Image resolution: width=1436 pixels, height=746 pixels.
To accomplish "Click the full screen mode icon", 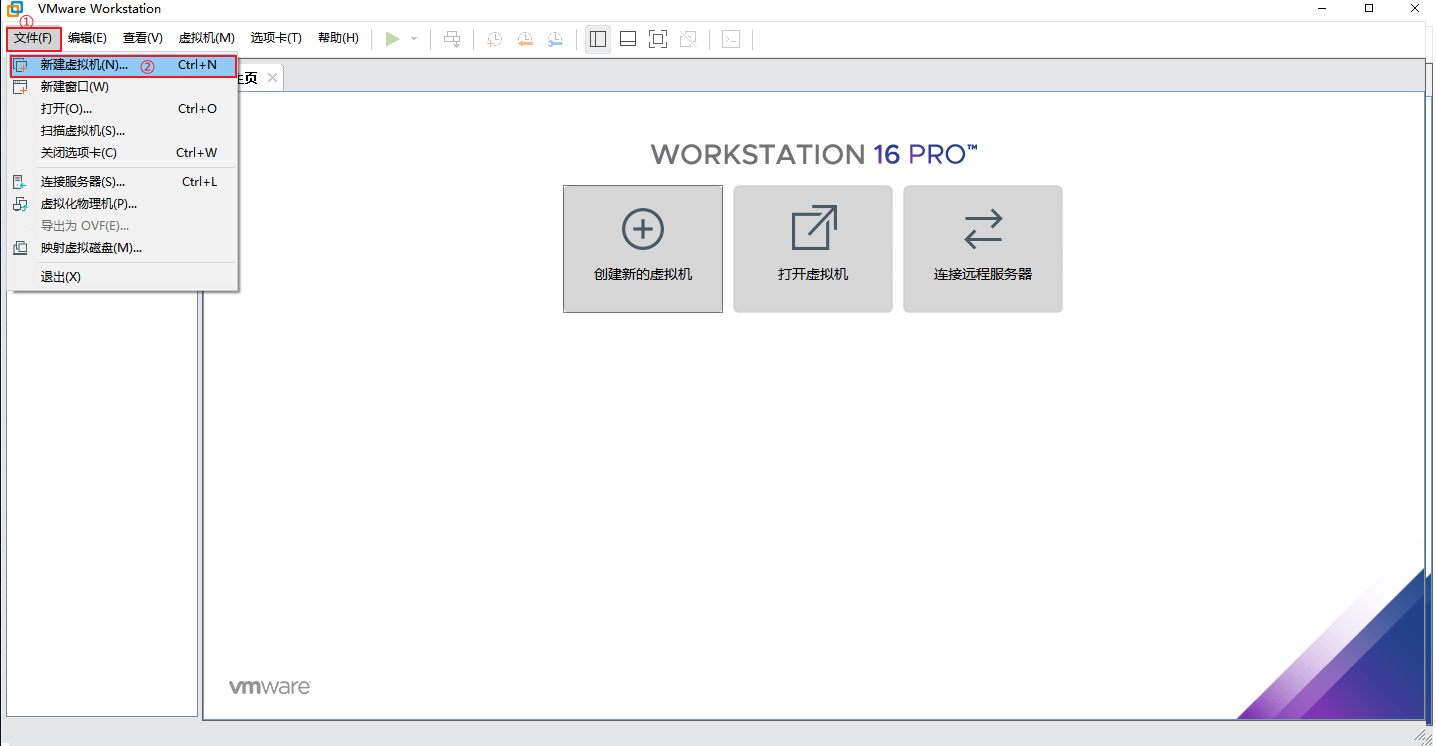I will click(x=658, y=39).
